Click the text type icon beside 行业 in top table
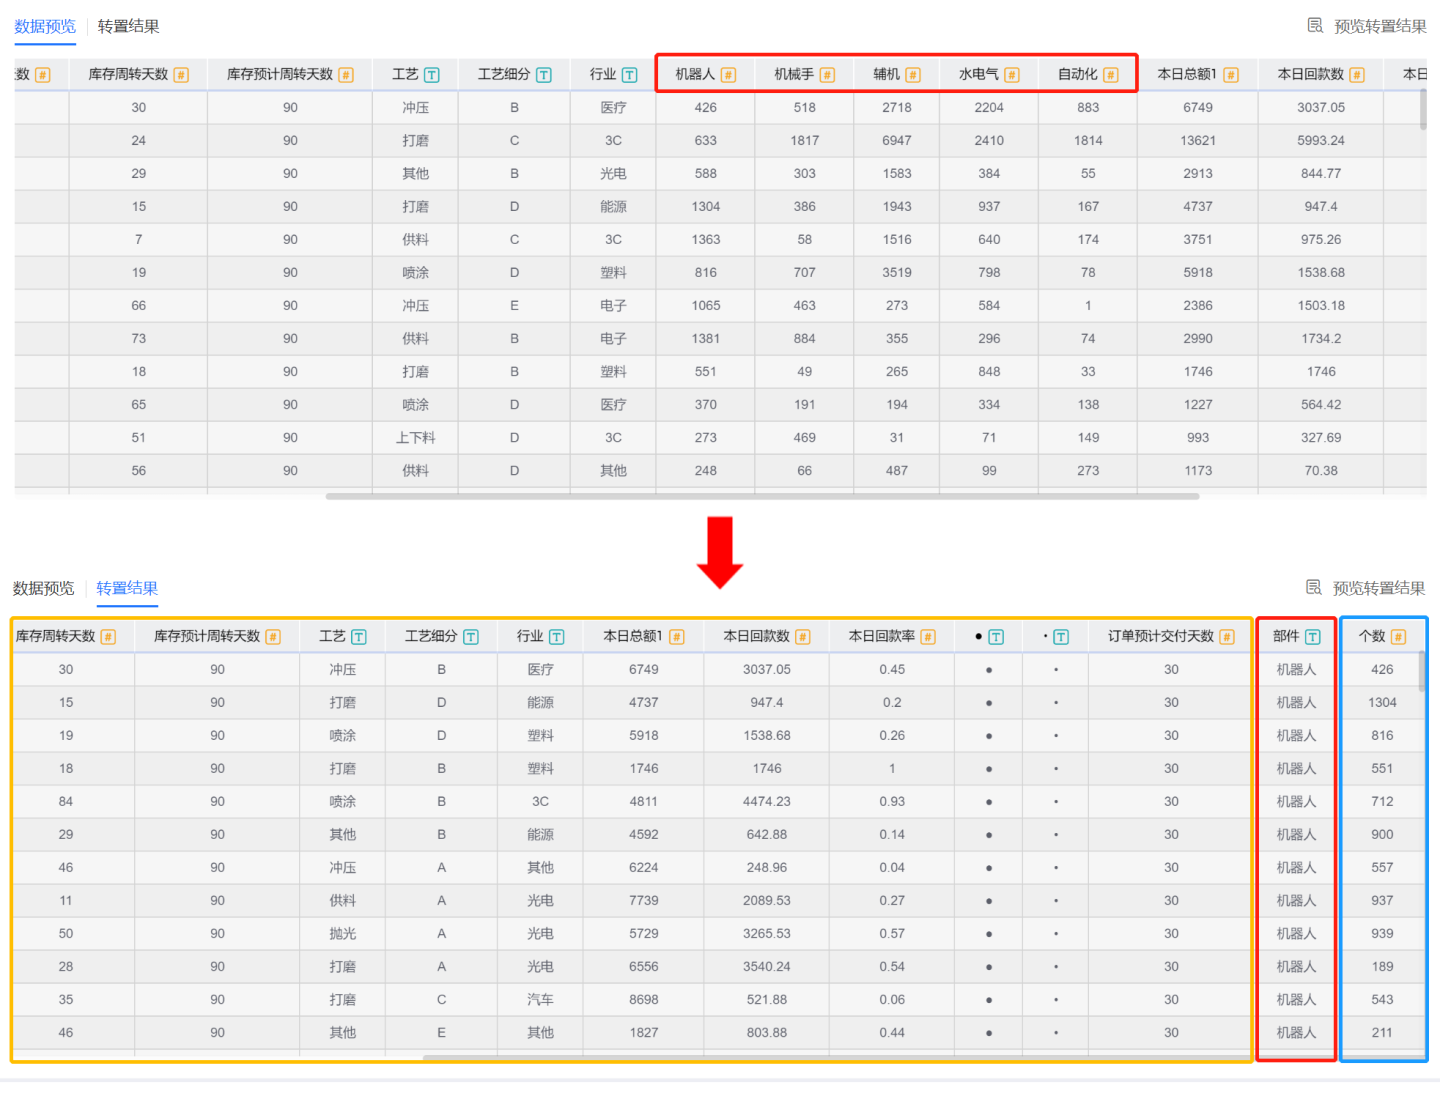1440x1118 pixels. (x=629, y=75)
